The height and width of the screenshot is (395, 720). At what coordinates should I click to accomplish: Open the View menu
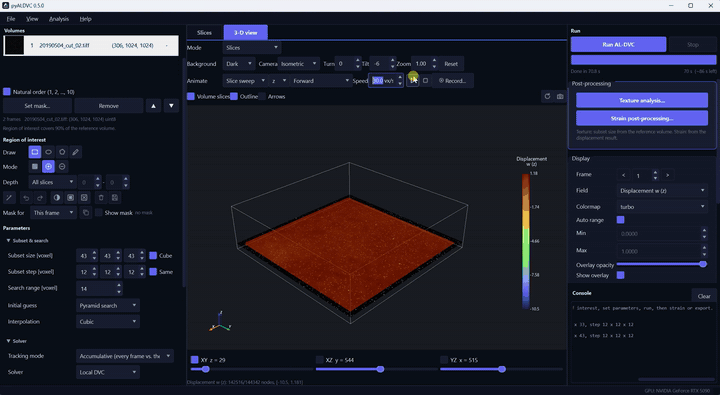click(x=32, y=19)
